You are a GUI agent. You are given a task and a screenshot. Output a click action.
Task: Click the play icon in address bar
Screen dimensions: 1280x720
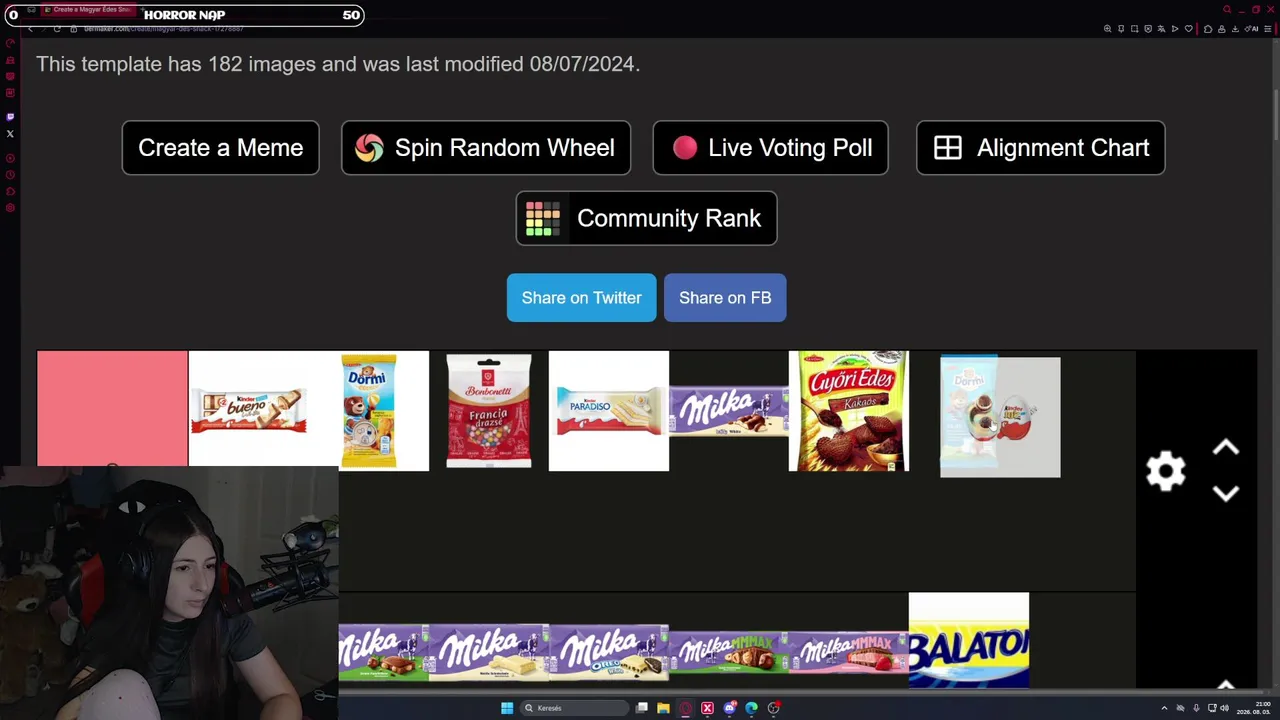[1175, 29]
